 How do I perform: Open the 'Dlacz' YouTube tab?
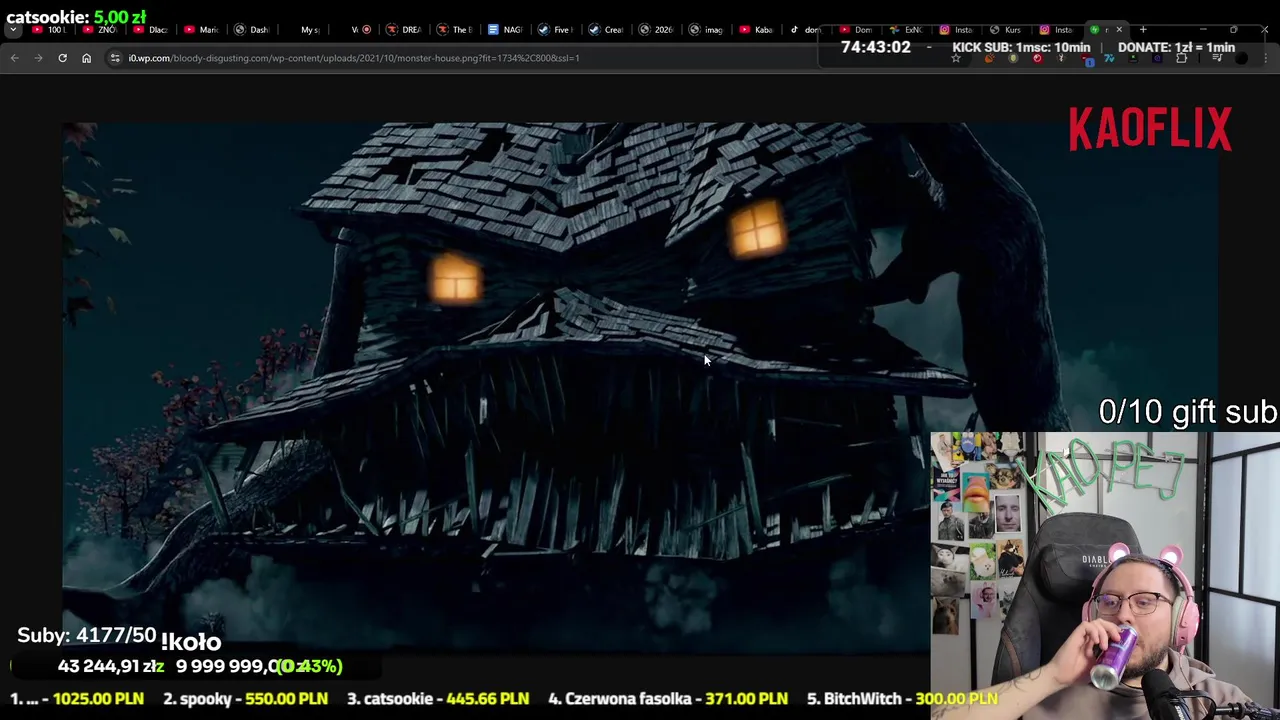pos(151,30)
